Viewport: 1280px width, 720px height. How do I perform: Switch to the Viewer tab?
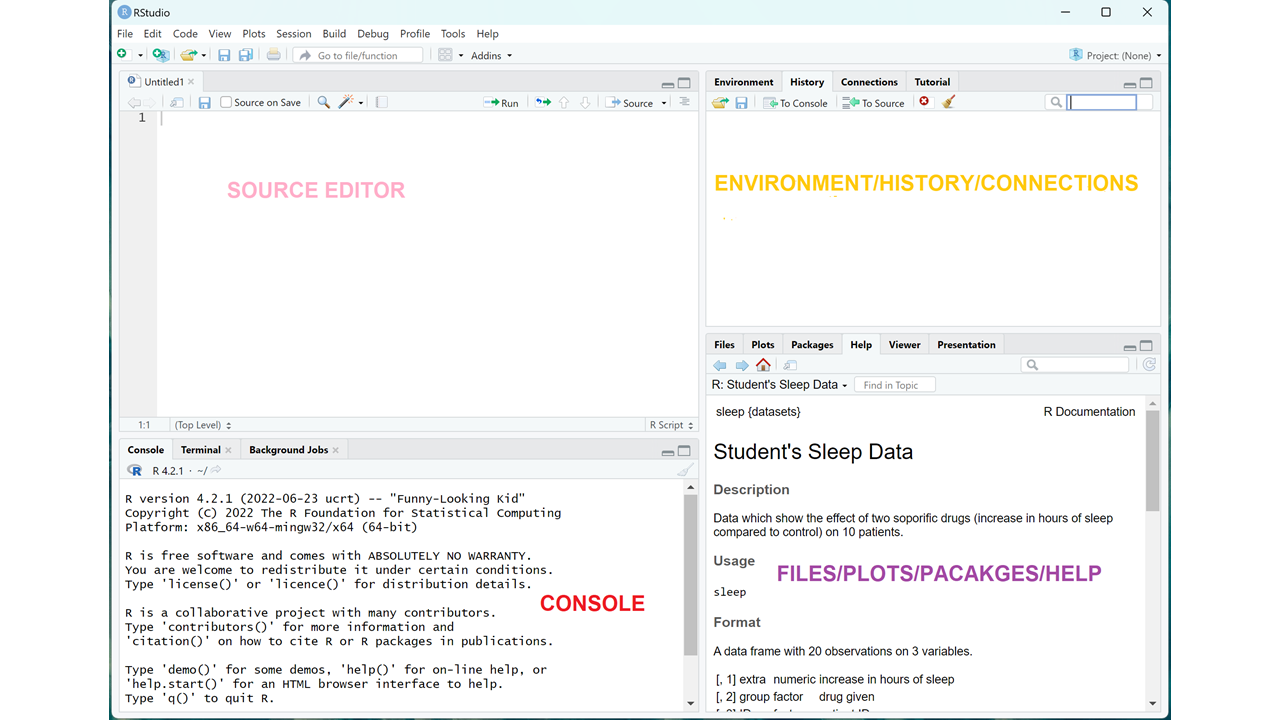pos(904,344)
